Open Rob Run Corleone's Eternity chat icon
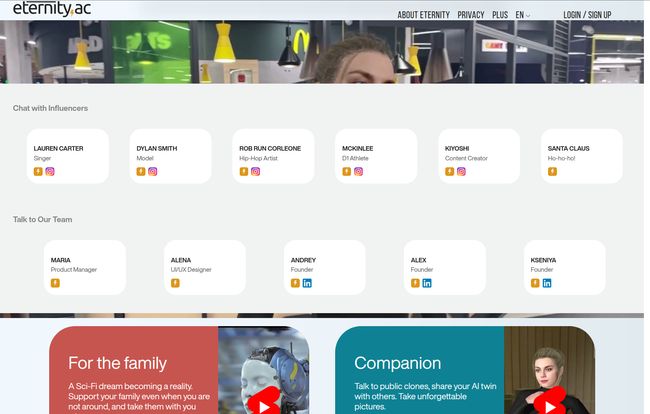 coord(244,172)
